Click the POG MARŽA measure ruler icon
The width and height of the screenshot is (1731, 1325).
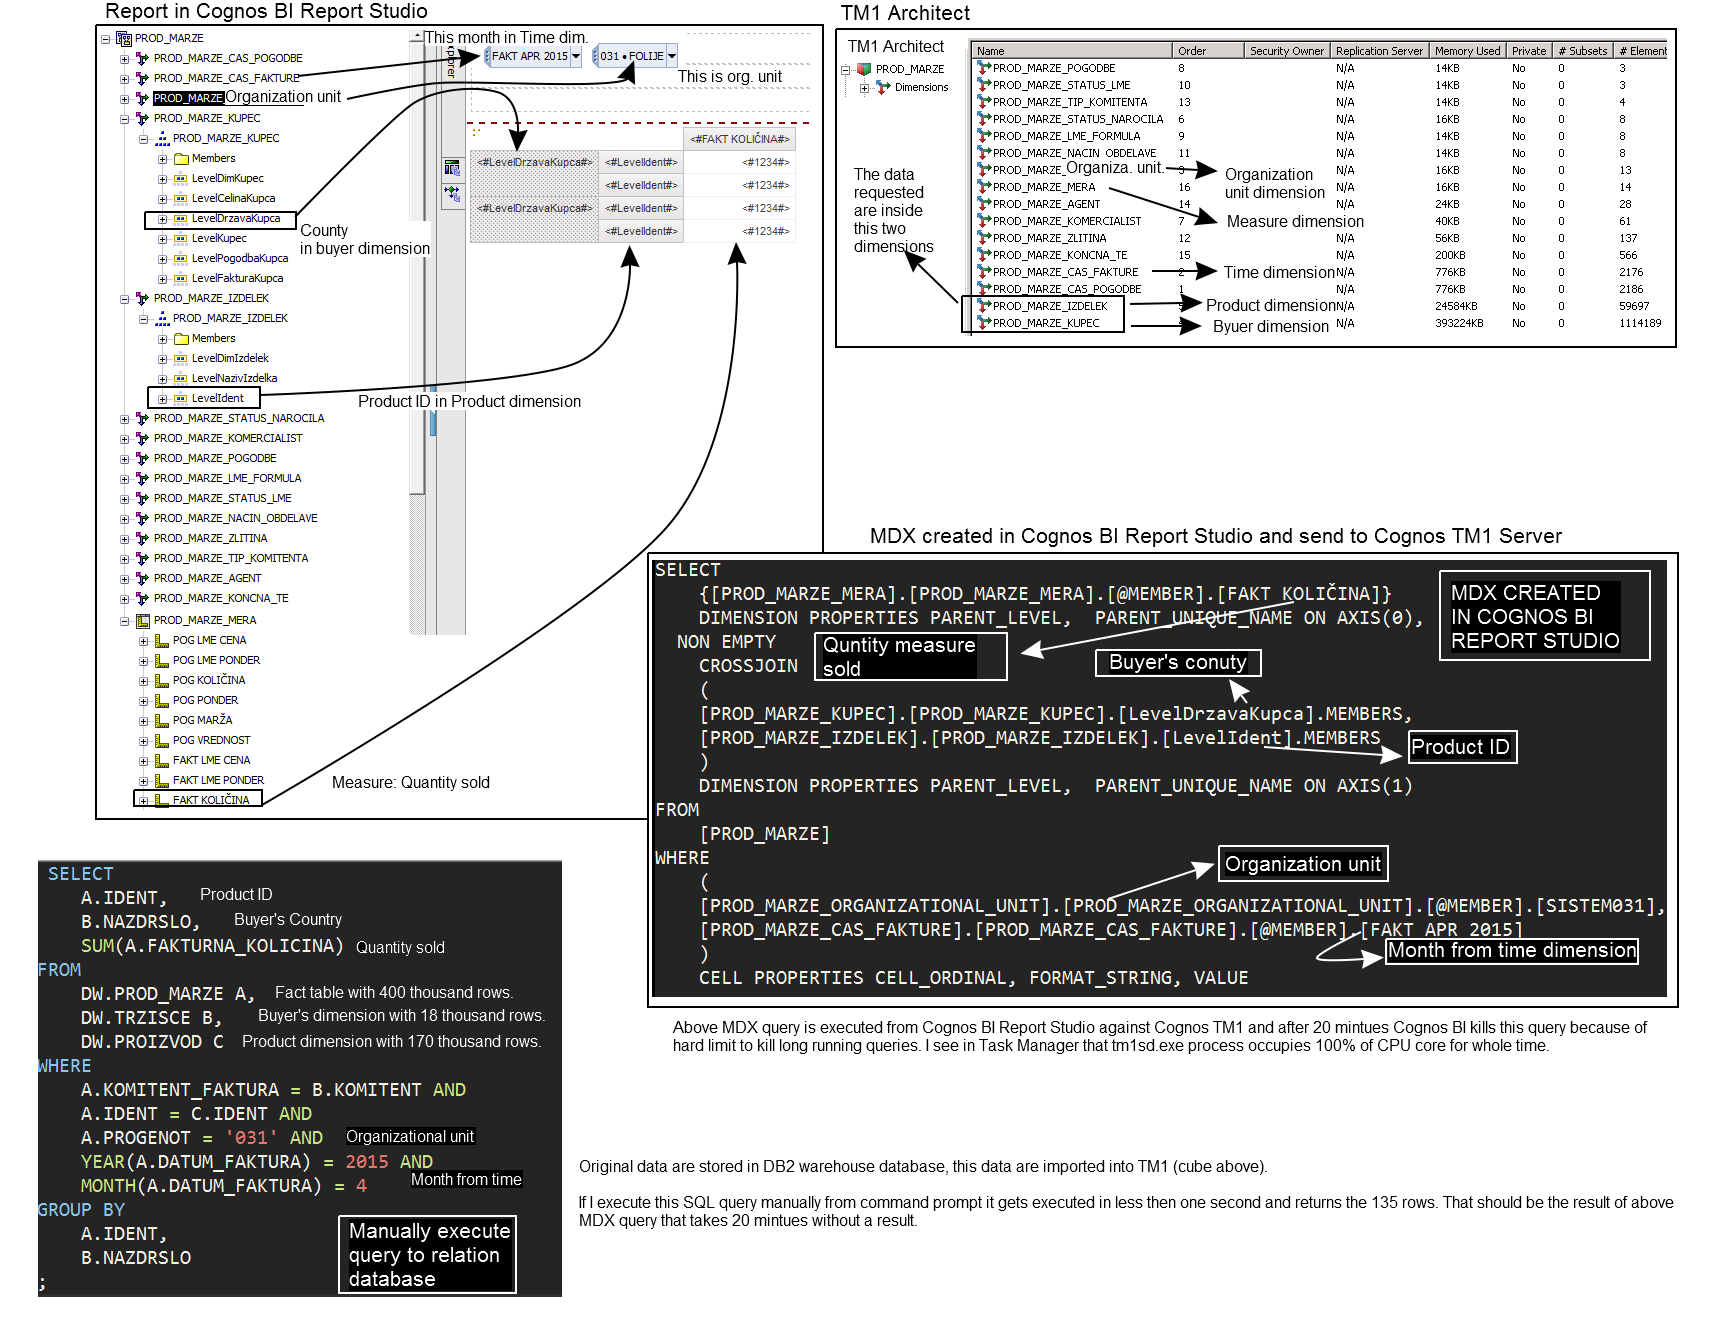(x=162, y=721)
